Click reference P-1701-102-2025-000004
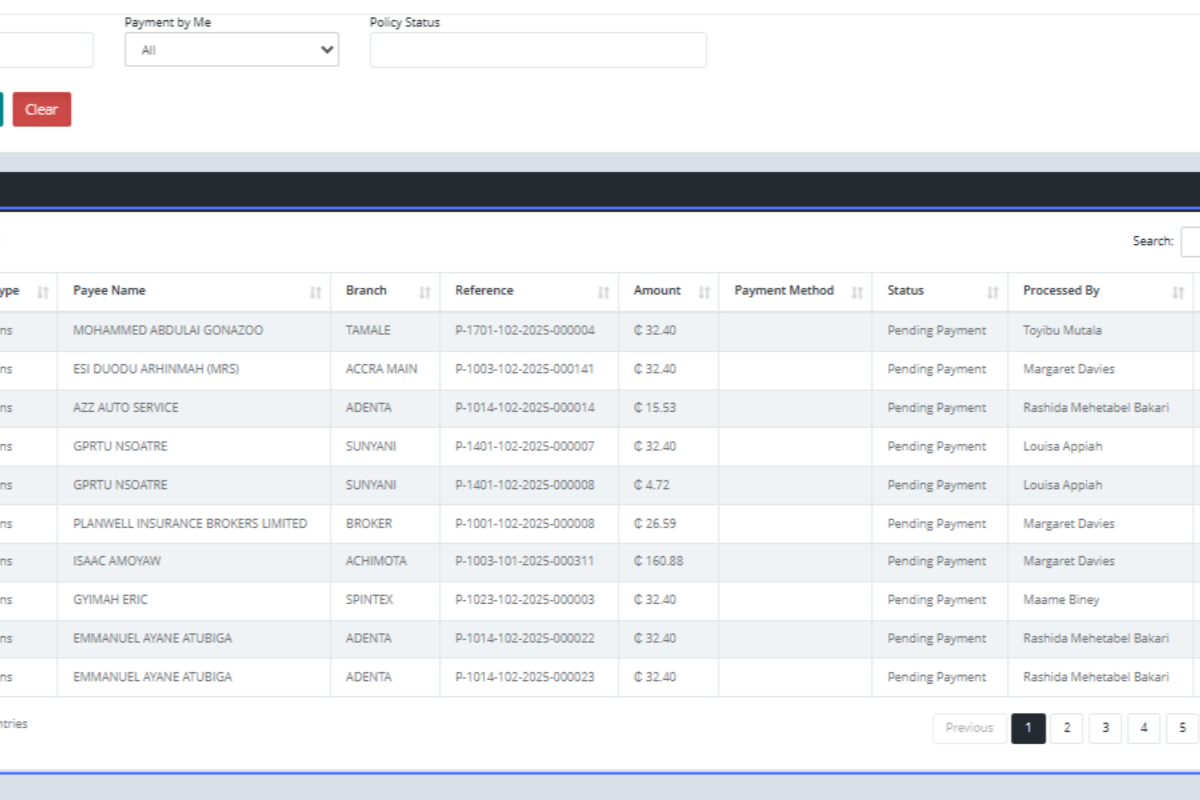 tap(524, 330)
